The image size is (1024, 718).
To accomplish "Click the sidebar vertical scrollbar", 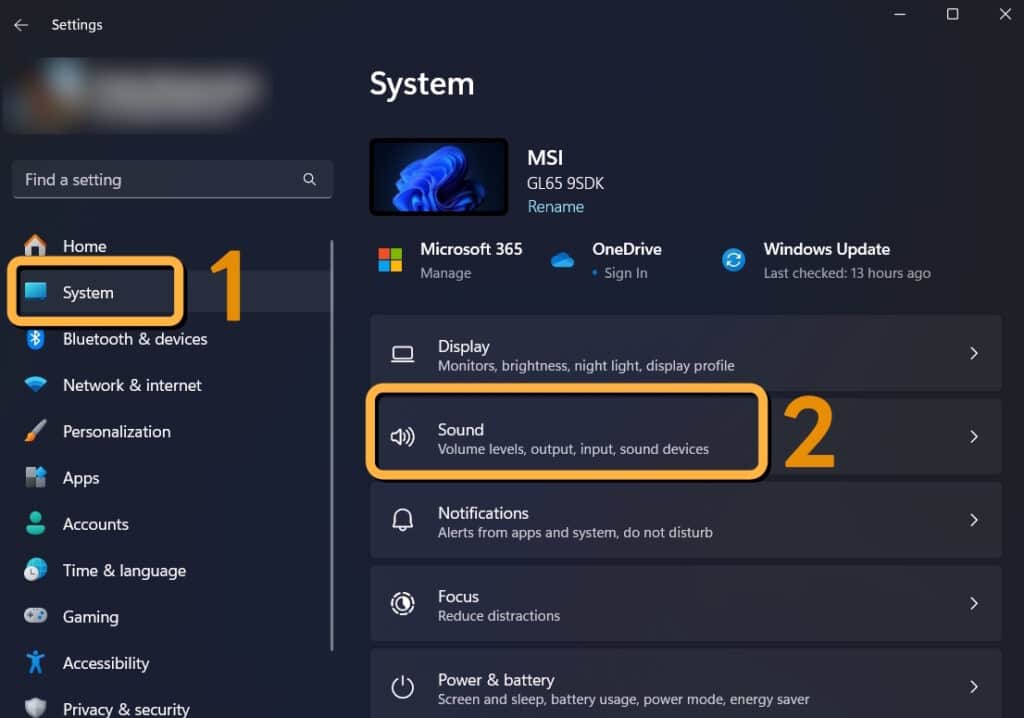I will (x=332, y=446).
